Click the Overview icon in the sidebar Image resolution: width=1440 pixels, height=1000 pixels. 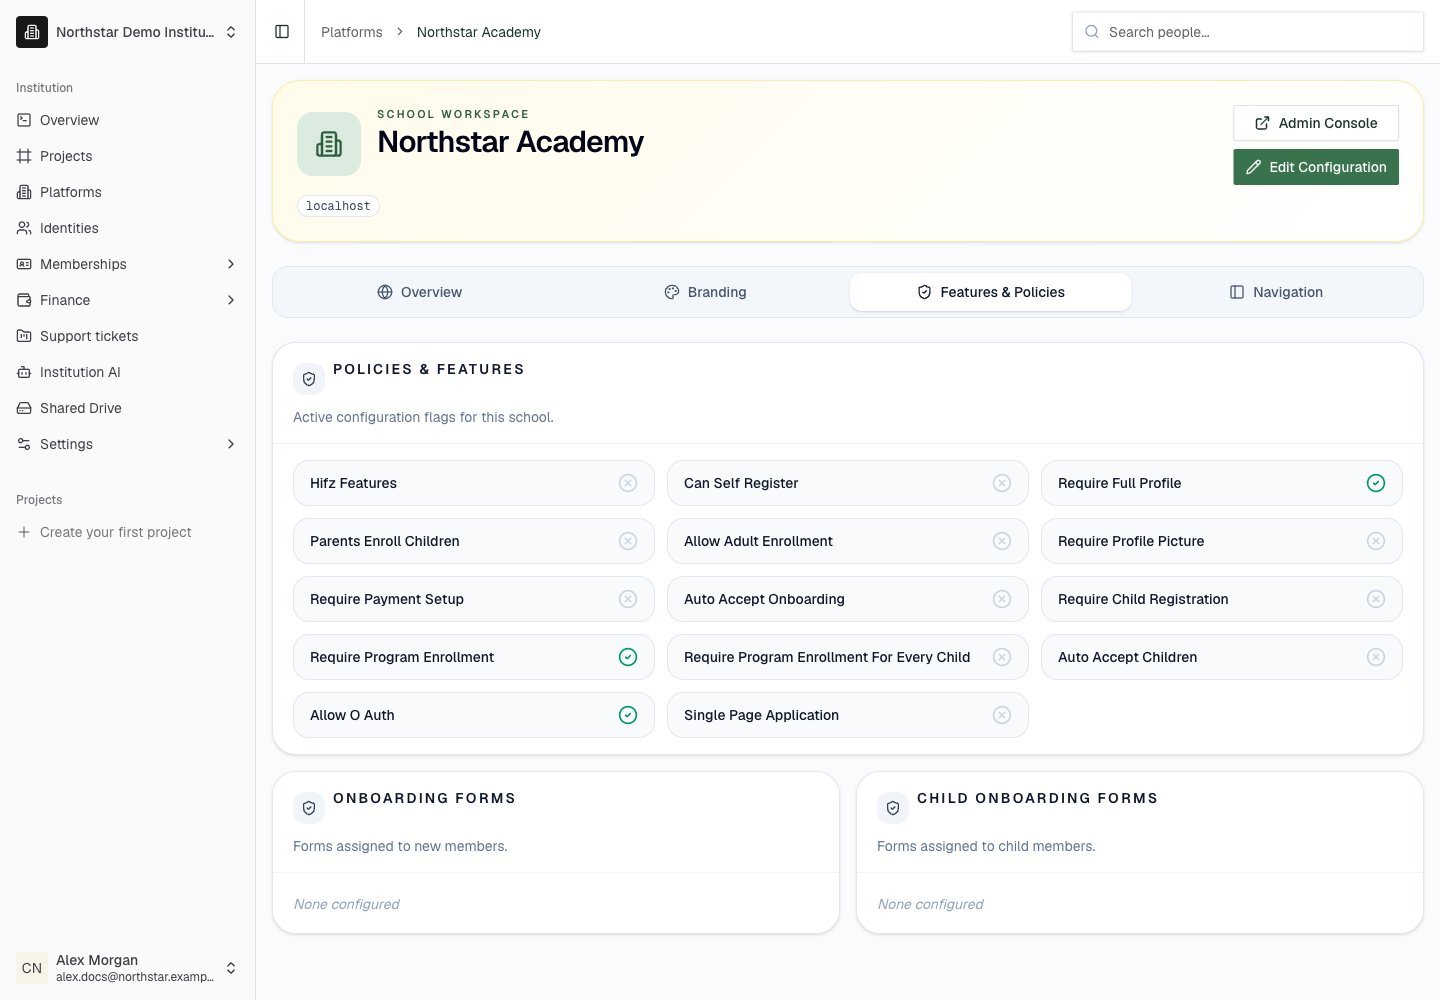click(x=24, y=120)
